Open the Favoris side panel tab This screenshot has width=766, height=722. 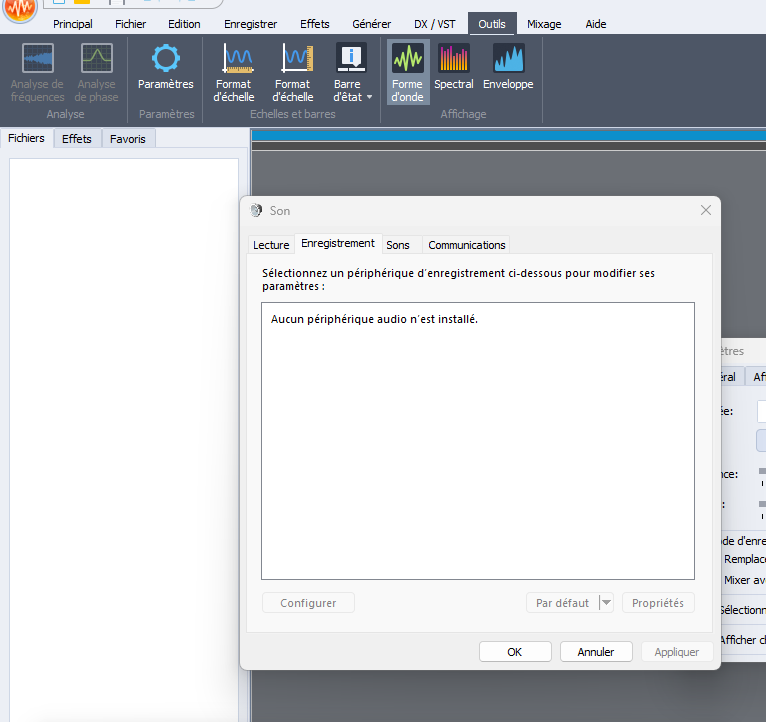[128, 139]
